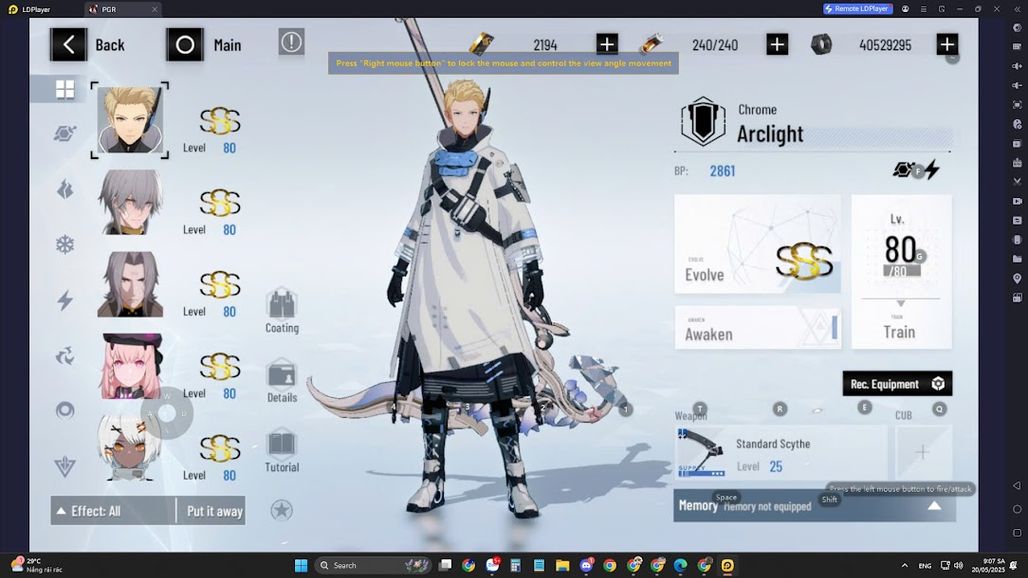Open the exclamation info icon
This screenshot has width=1028, height=578.
click(x=291, y=42)
